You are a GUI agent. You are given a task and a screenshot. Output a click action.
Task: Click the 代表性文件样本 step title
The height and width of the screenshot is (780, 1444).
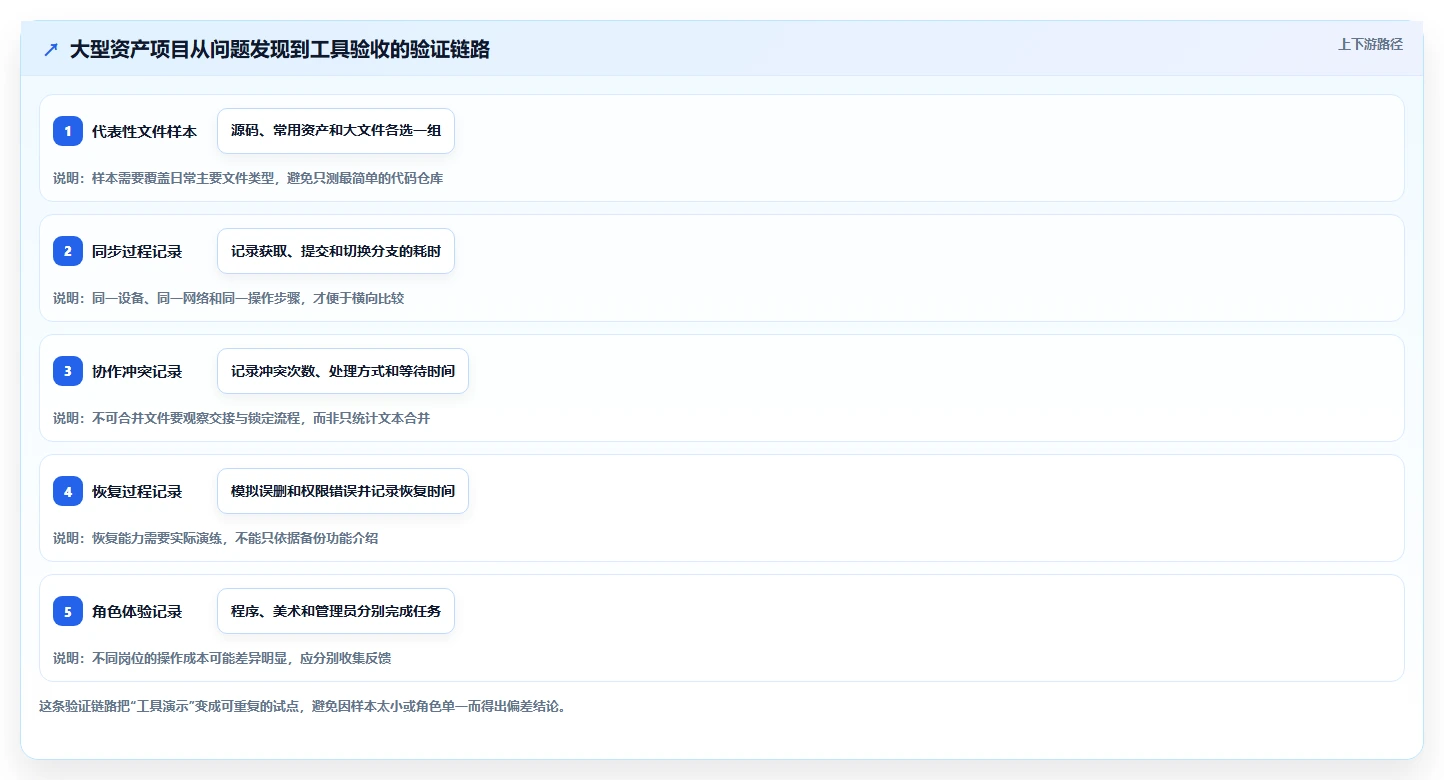click(144, 131)
